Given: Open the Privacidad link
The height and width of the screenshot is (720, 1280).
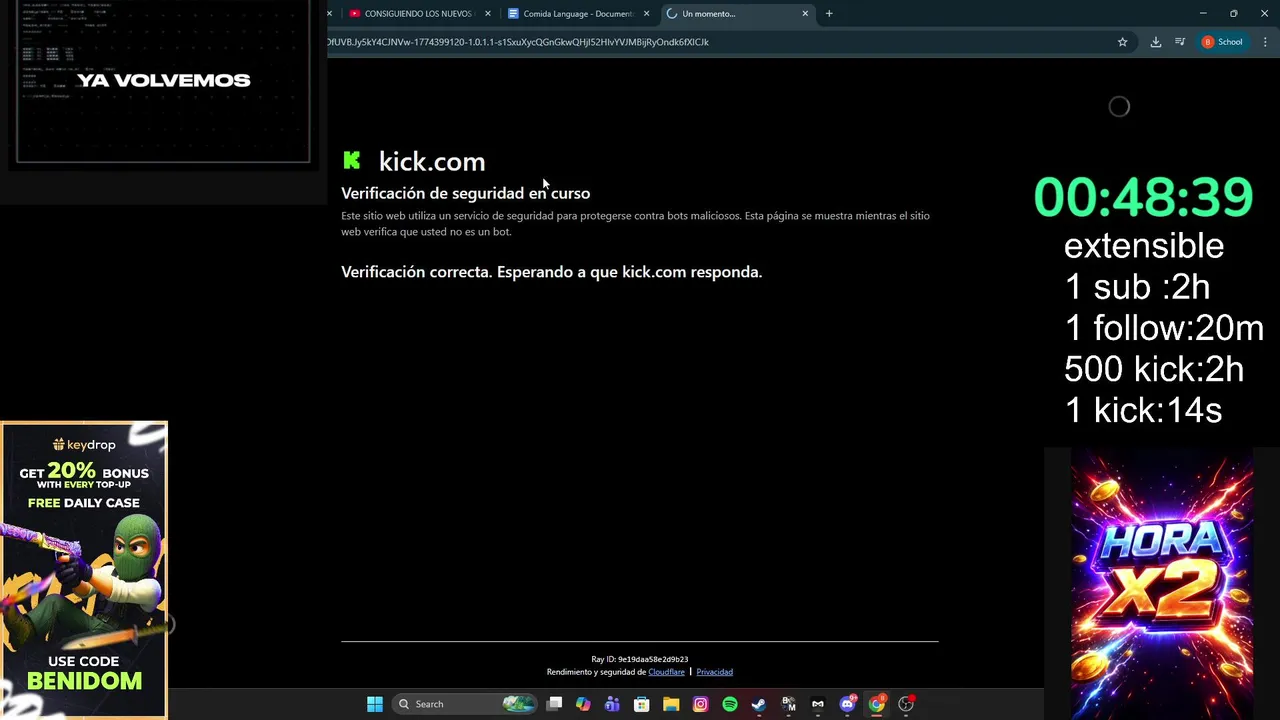Looking at the screenshot, I should (714, 672).
